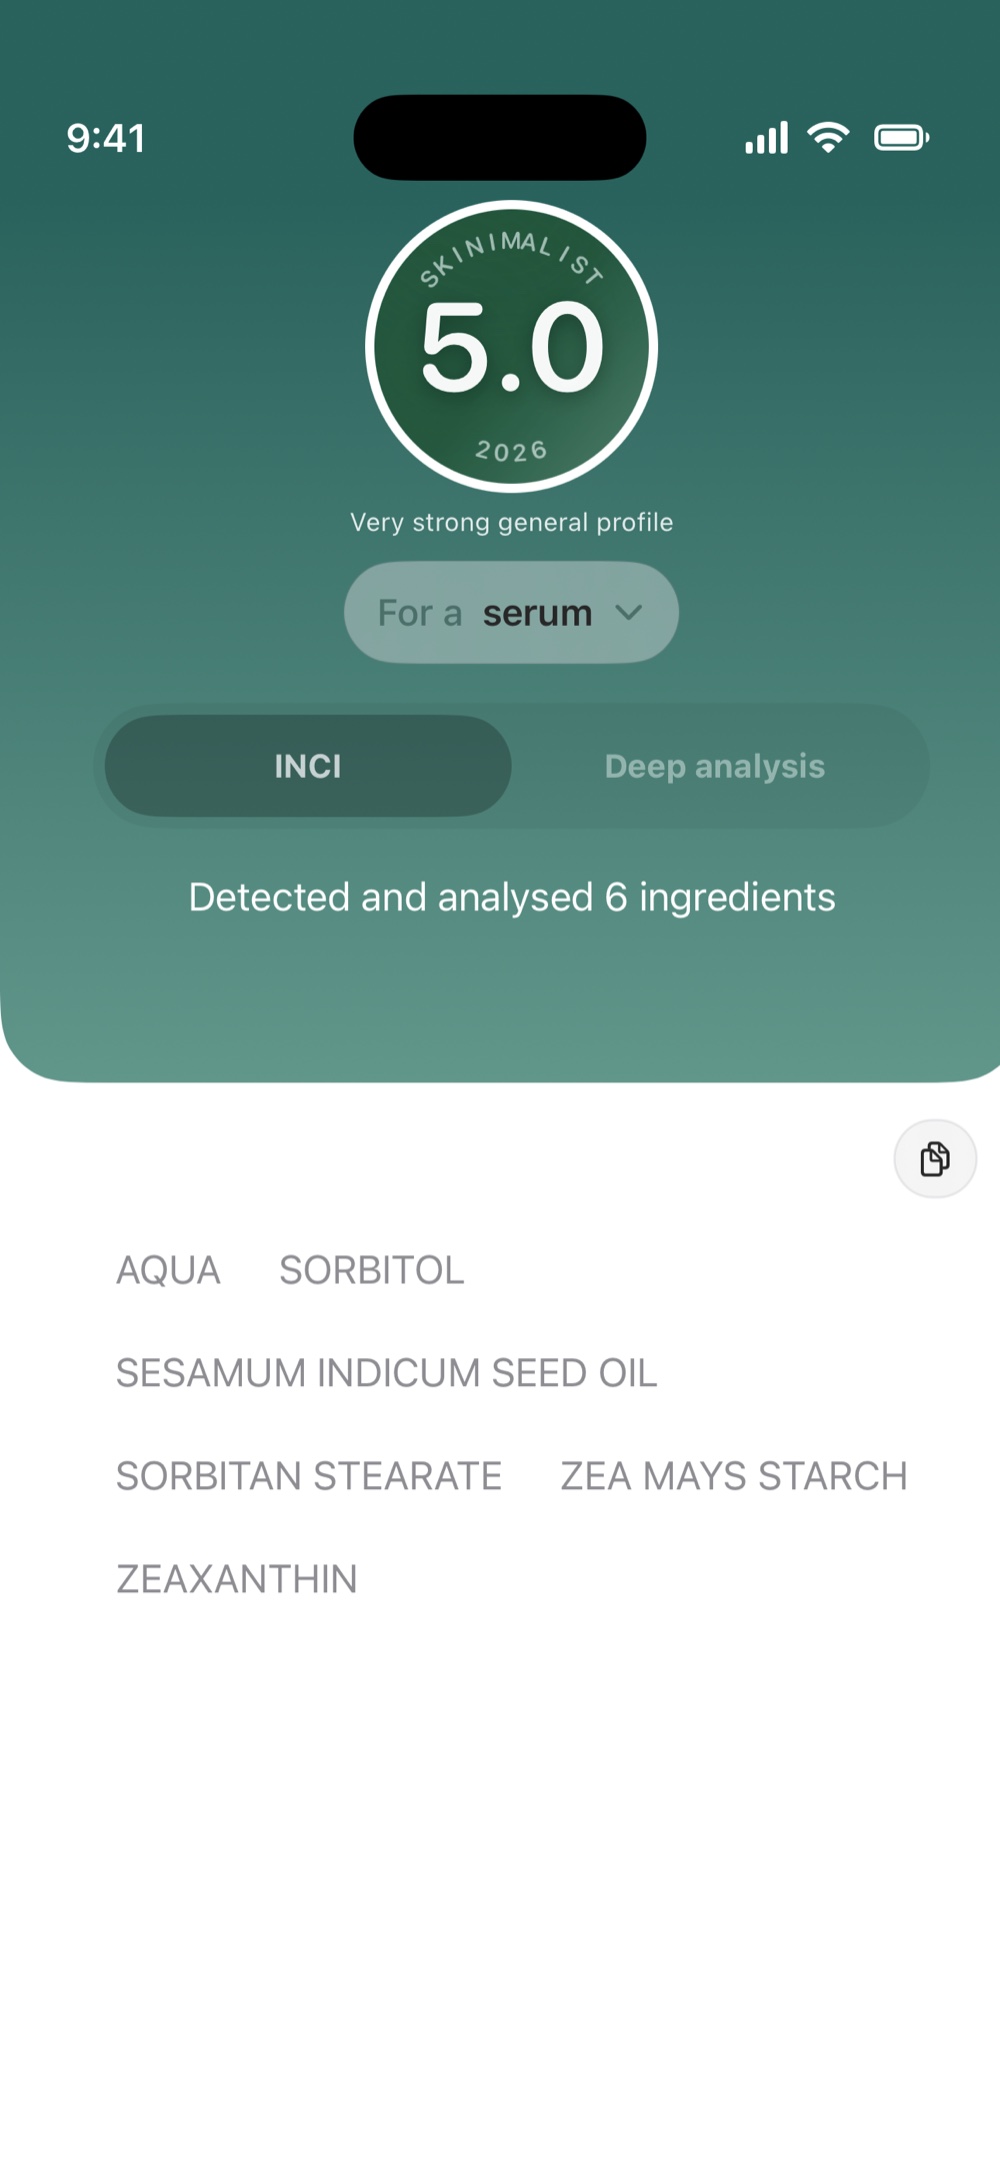Switch to the INCI tab

308,766
